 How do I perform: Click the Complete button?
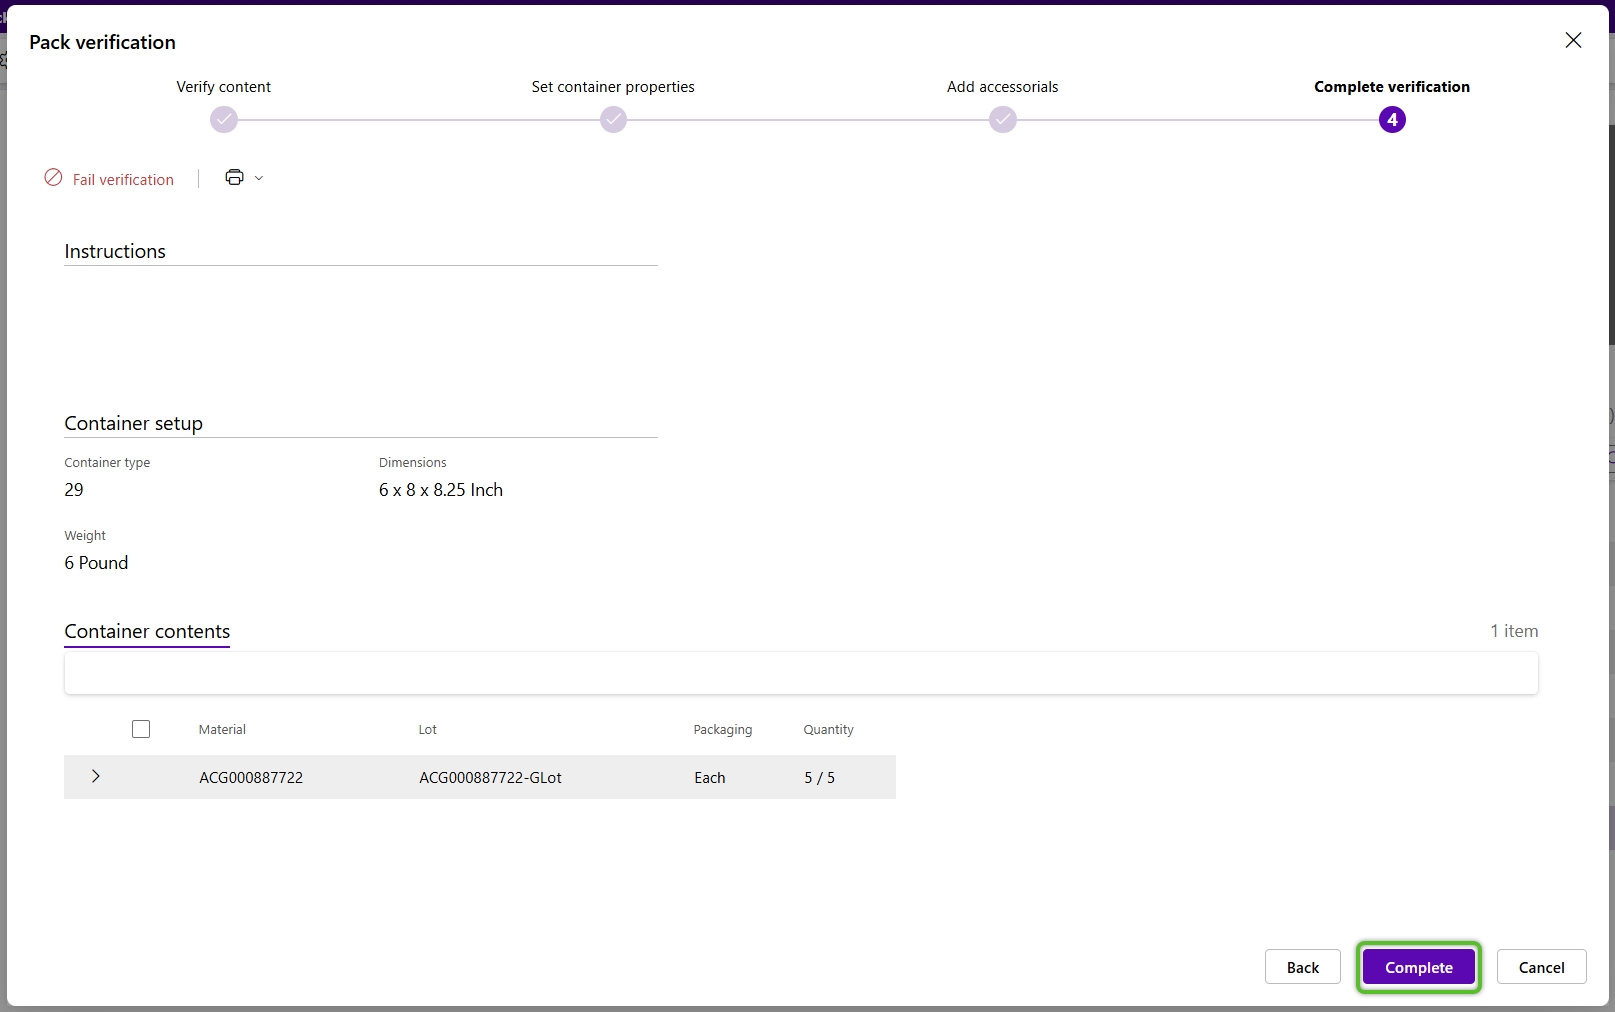[1418, 967]
